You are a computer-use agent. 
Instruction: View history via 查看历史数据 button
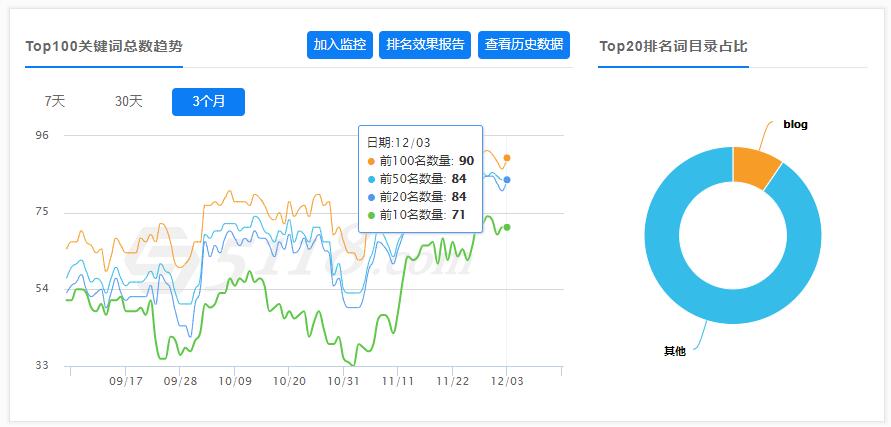[524, 45]
